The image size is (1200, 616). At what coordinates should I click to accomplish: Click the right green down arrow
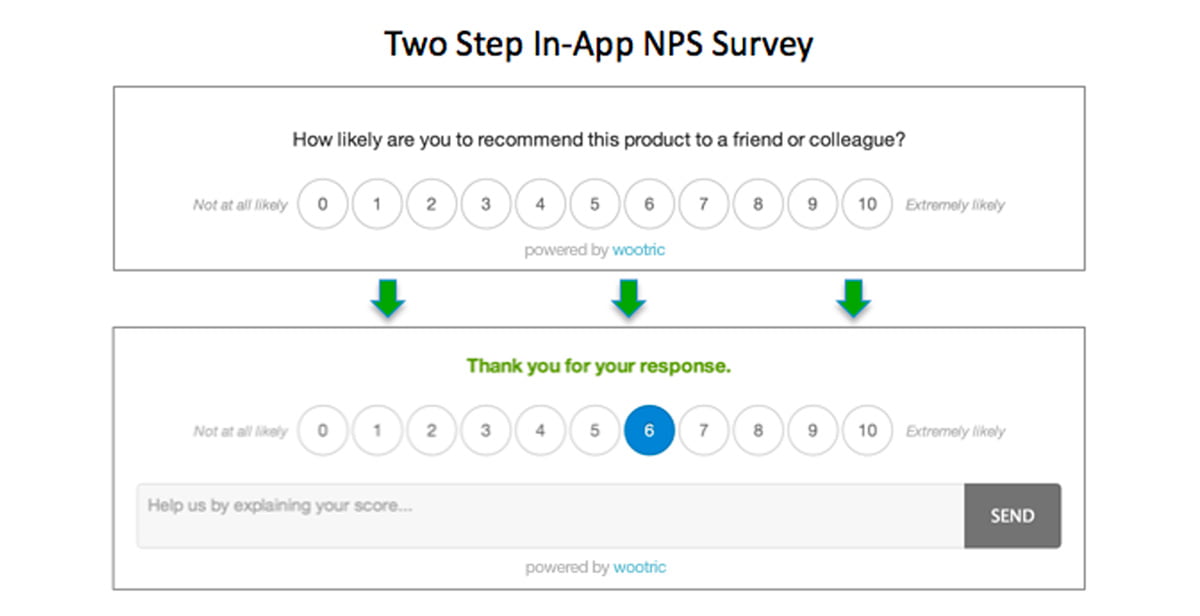[x=853, y=298]
